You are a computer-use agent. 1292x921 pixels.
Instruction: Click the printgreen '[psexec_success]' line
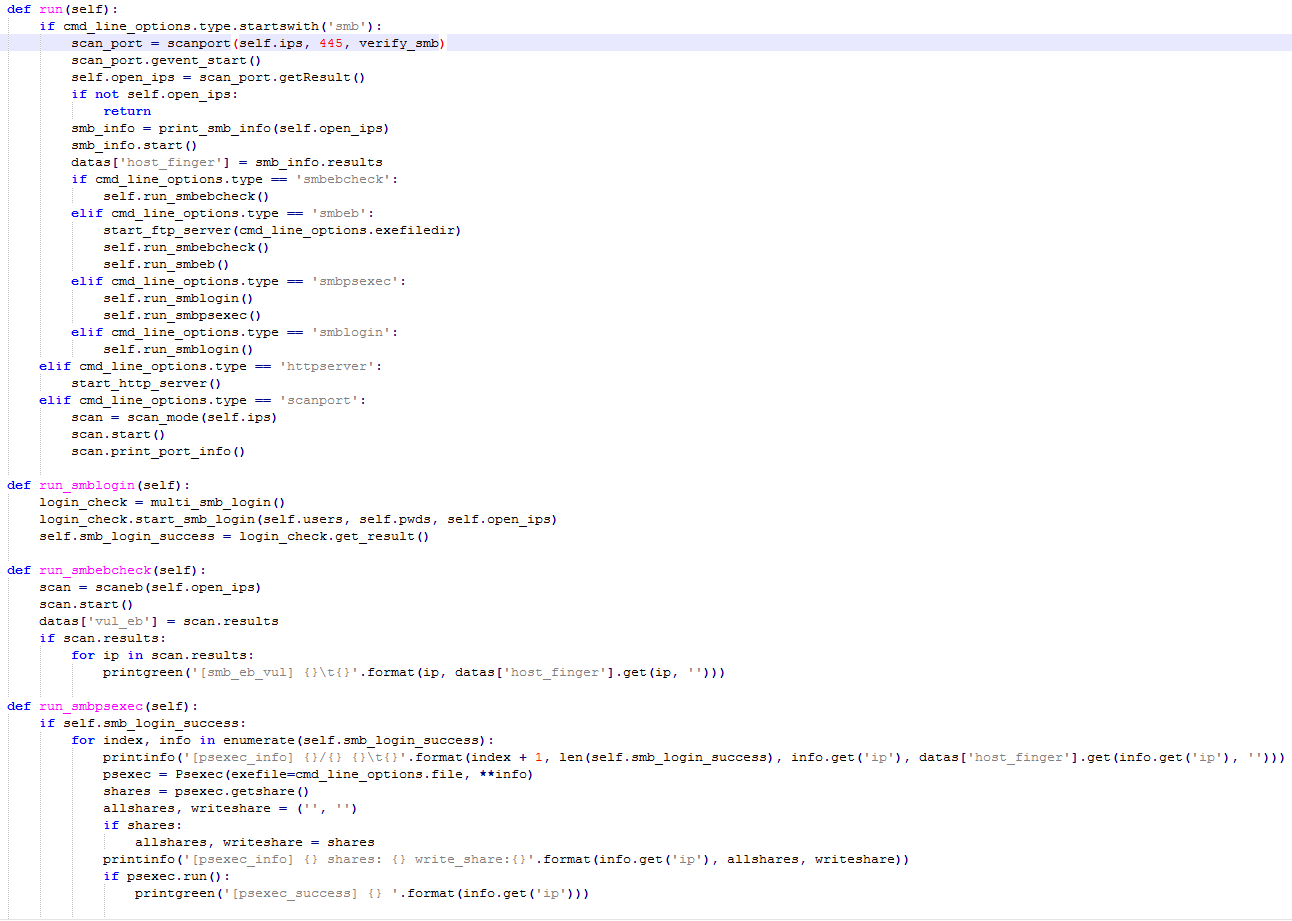tap(362, 893)
